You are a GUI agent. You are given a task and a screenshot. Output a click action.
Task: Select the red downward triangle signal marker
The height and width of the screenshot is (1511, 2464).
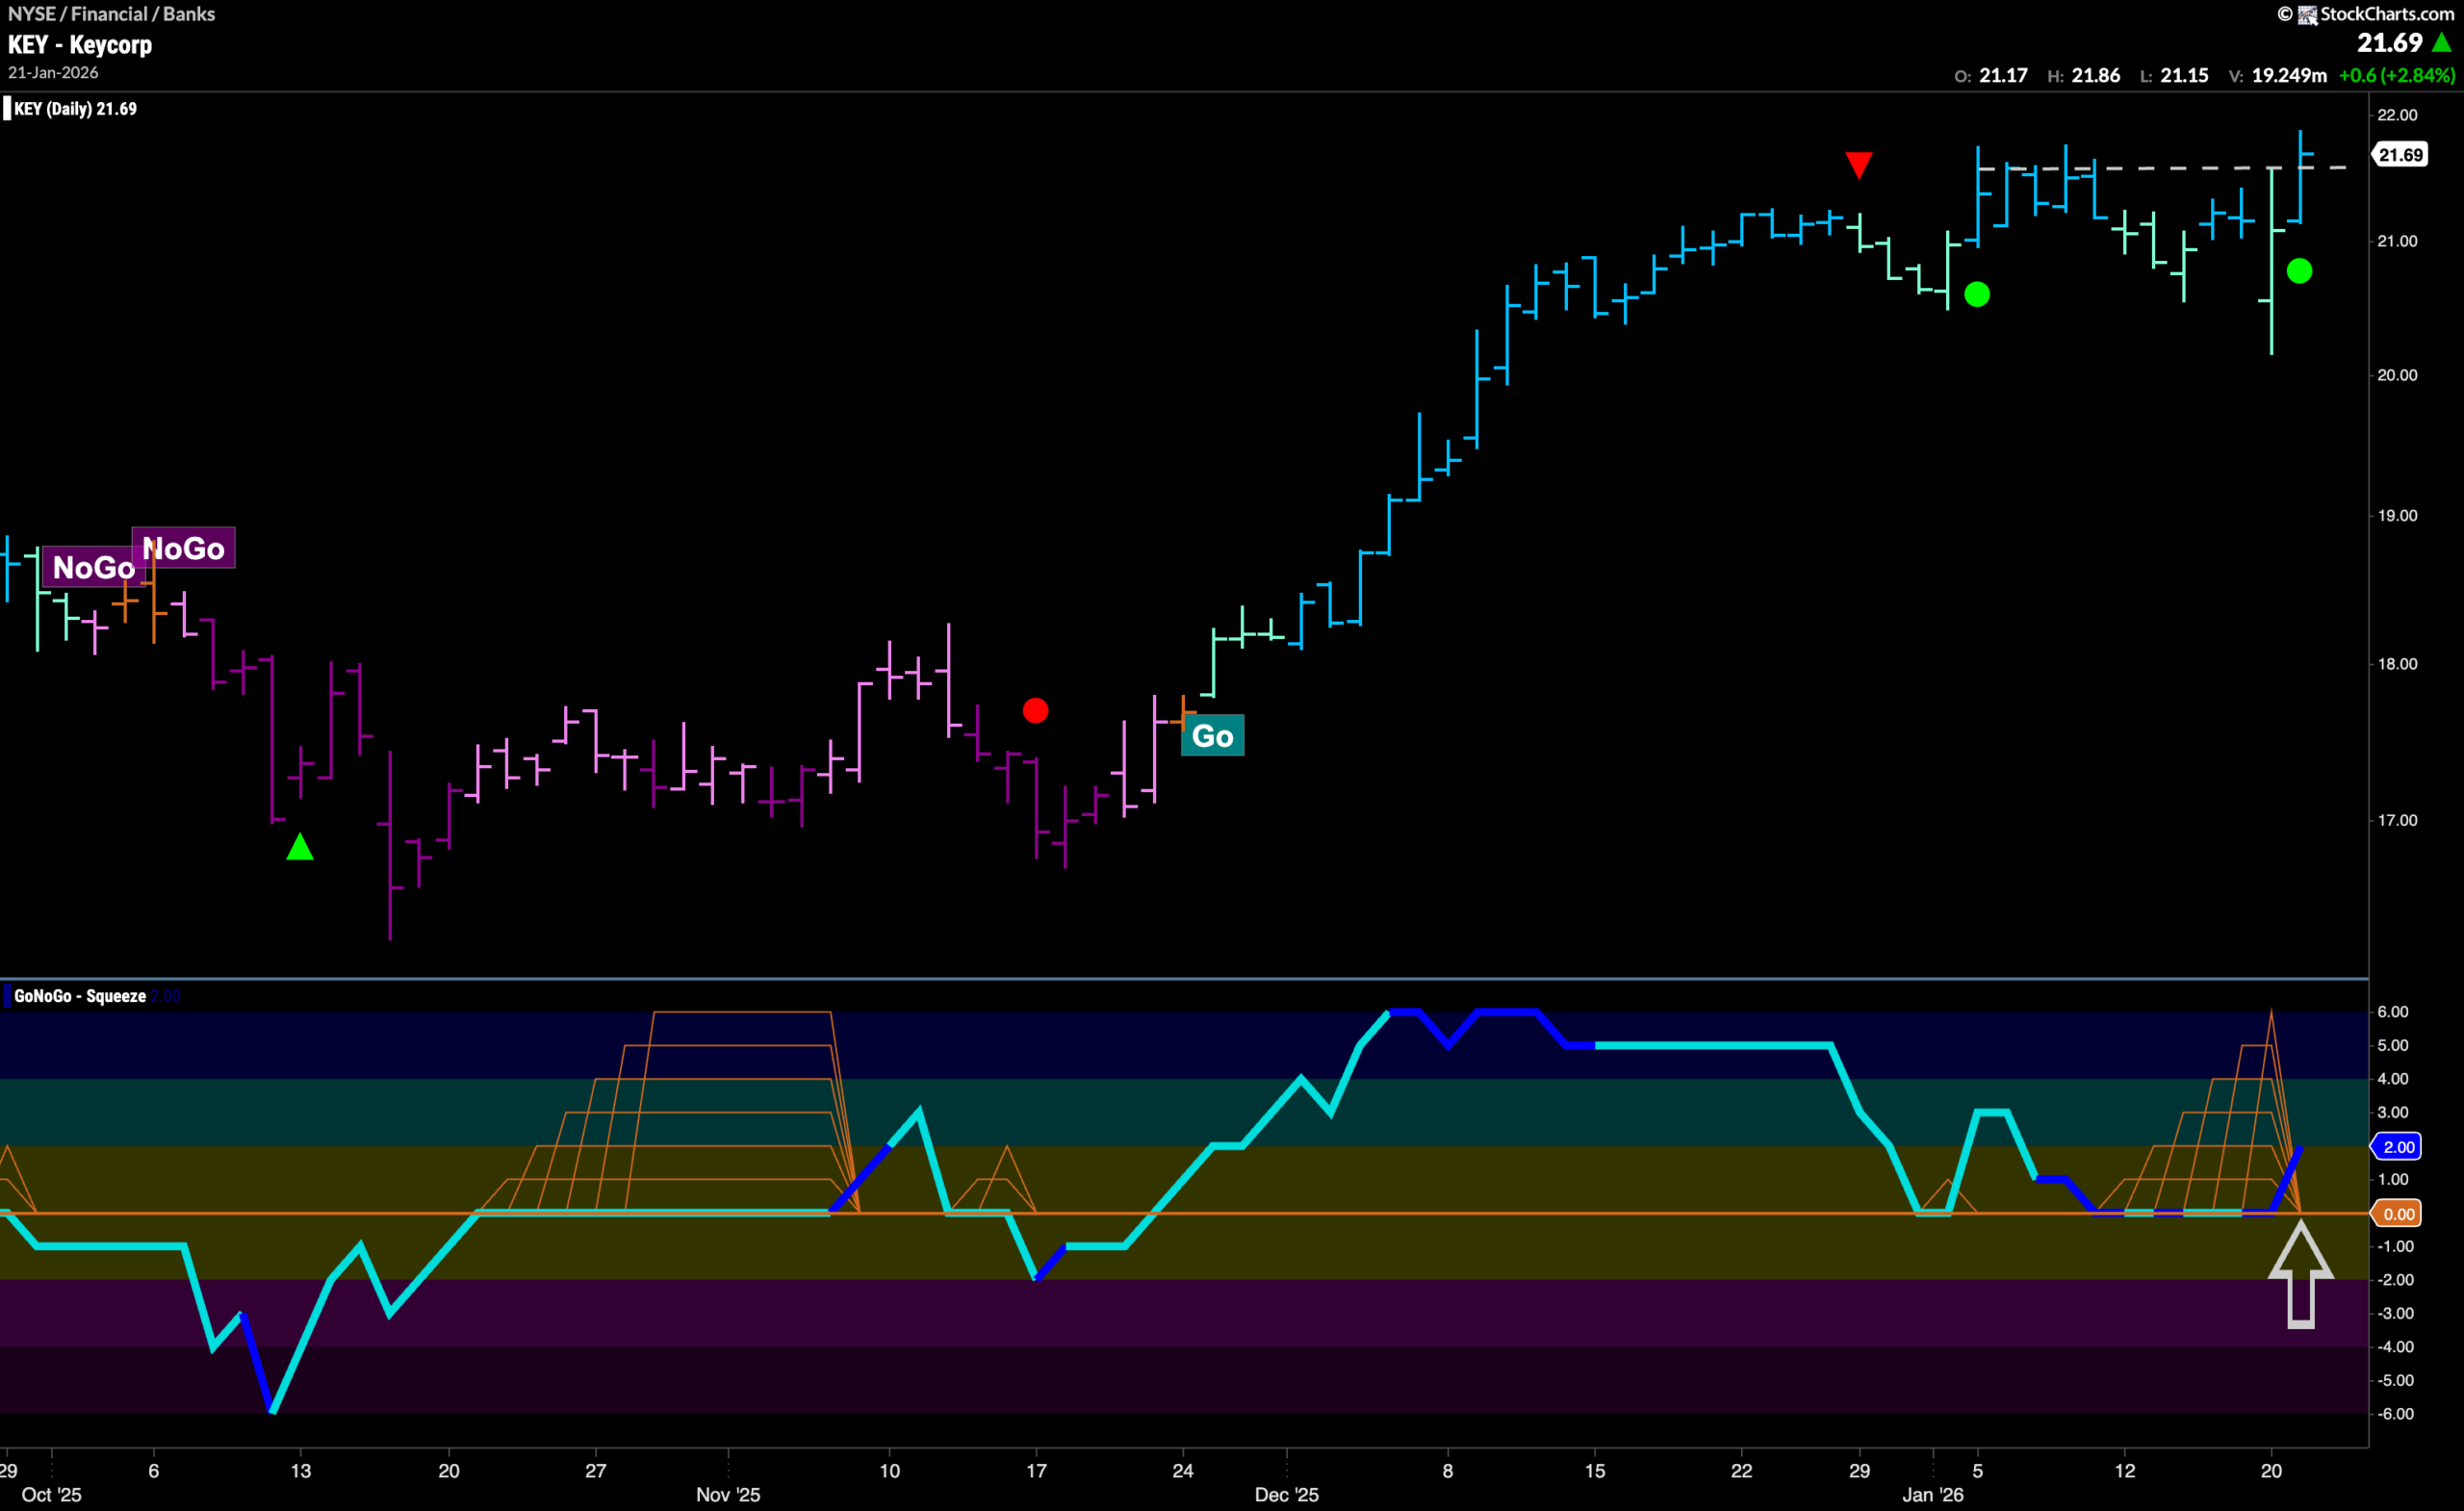point(1859,165)
